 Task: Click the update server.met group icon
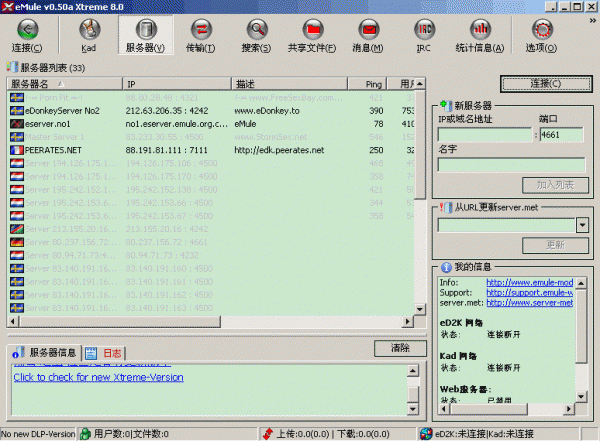[x=445, y=207]
